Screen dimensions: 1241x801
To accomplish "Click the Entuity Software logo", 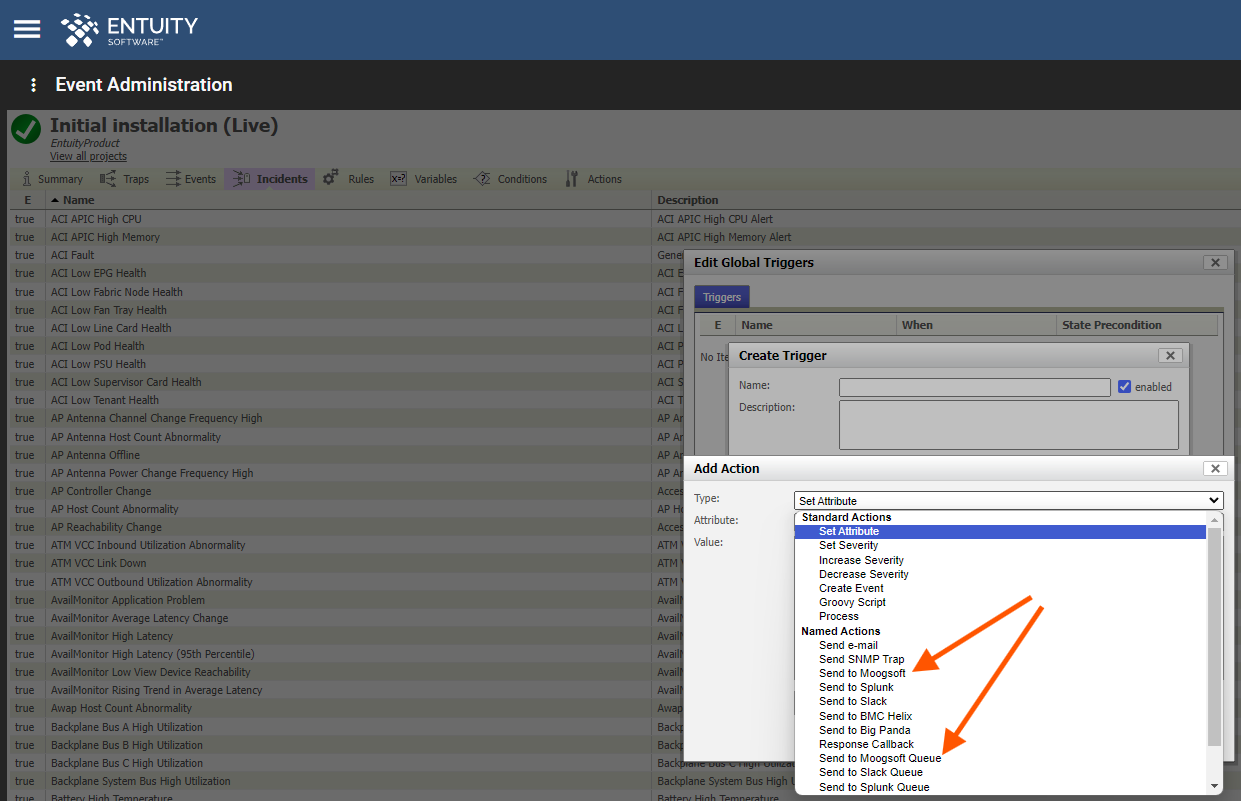I will [x=129, y=29].
